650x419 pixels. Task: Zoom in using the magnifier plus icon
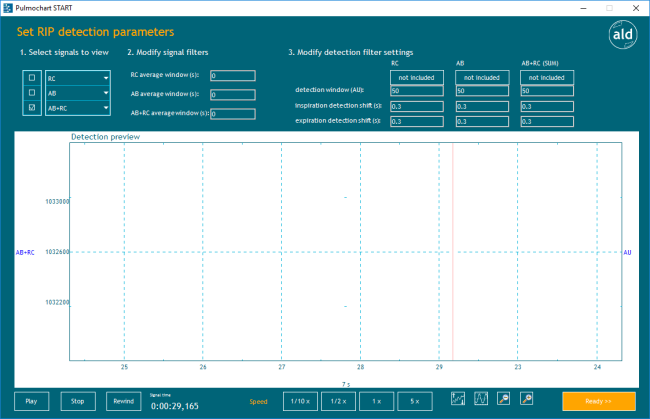tap(526, 398)
